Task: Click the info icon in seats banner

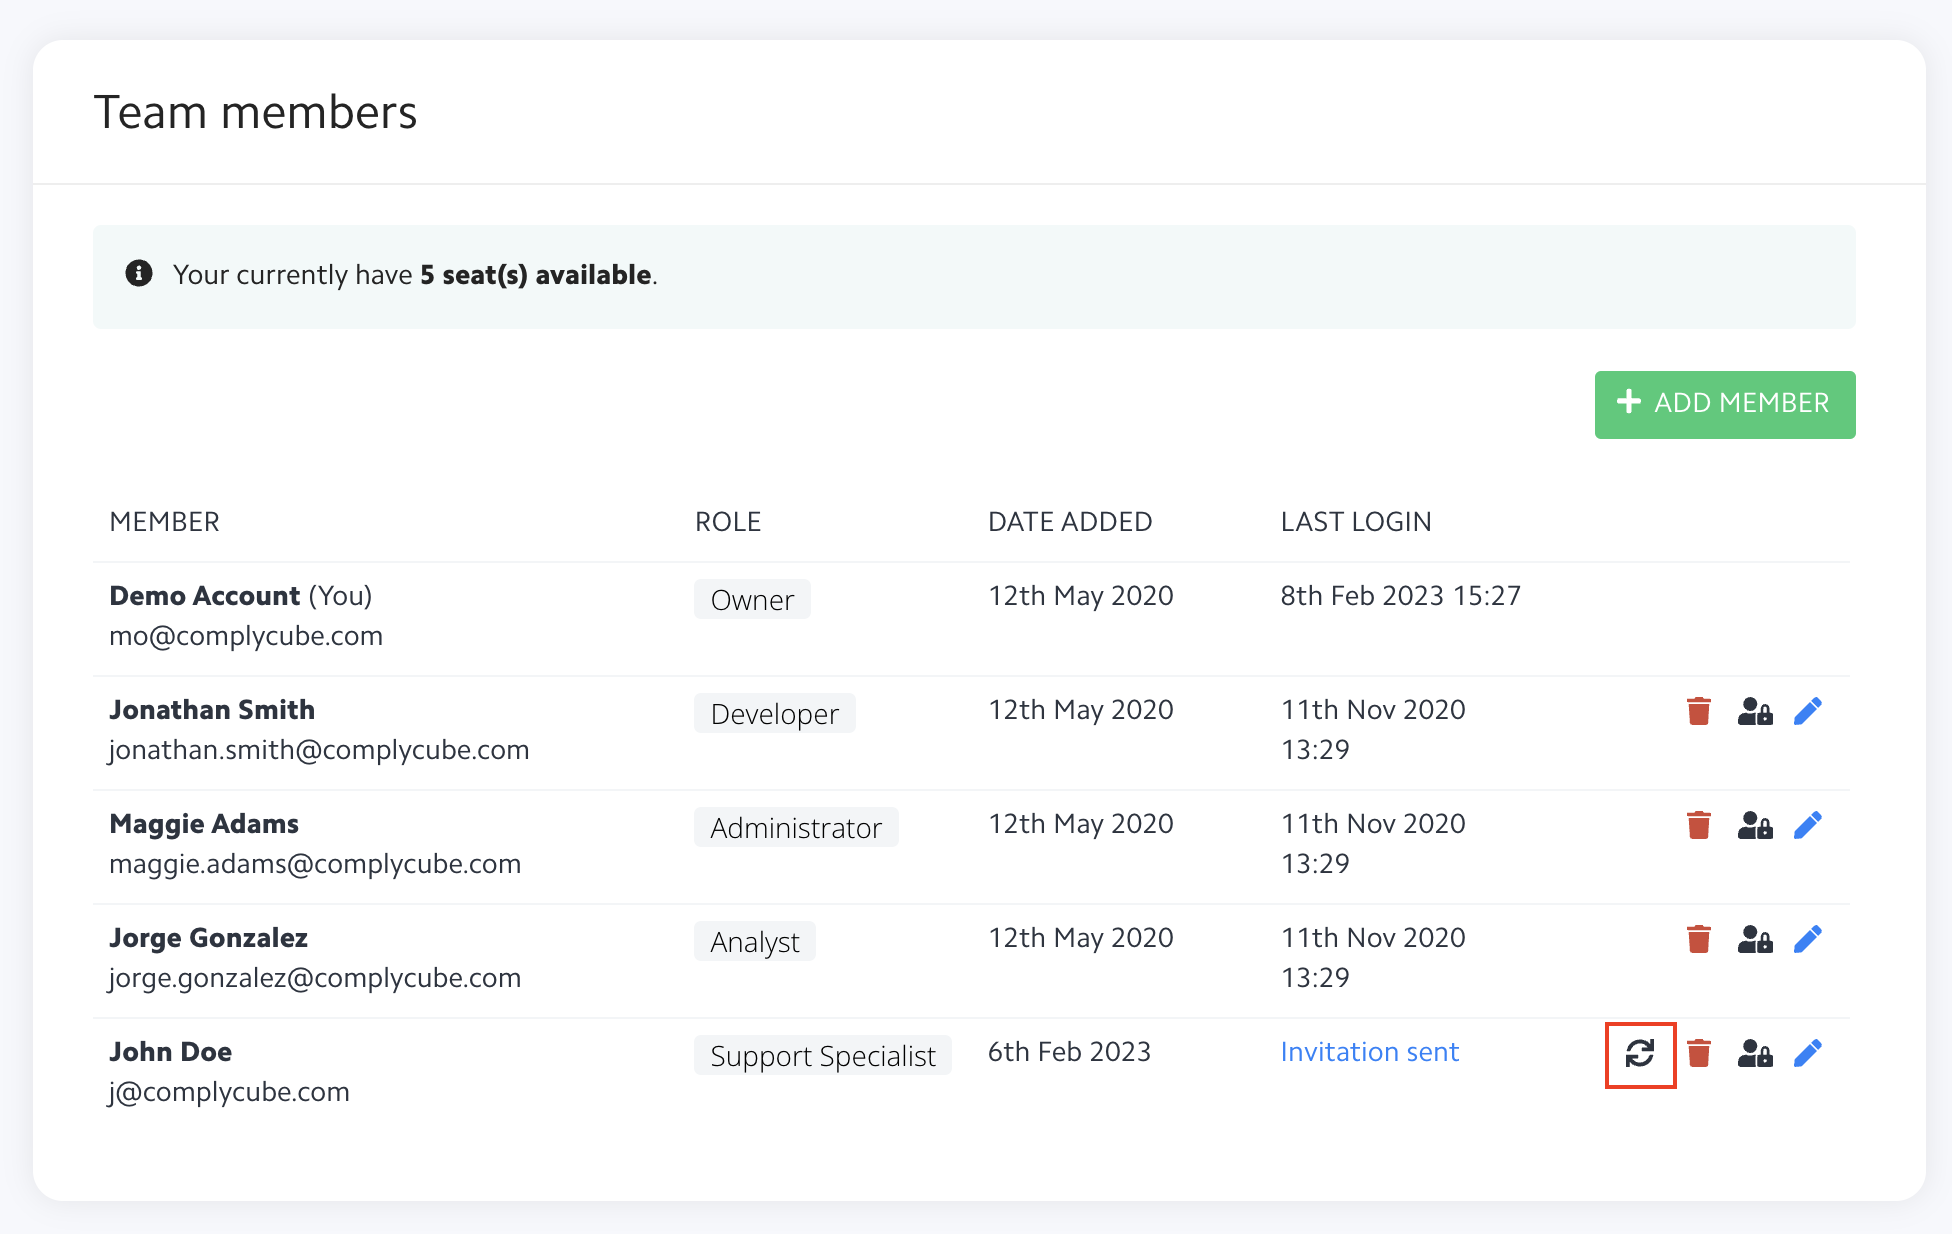Action: click(139, 273)
